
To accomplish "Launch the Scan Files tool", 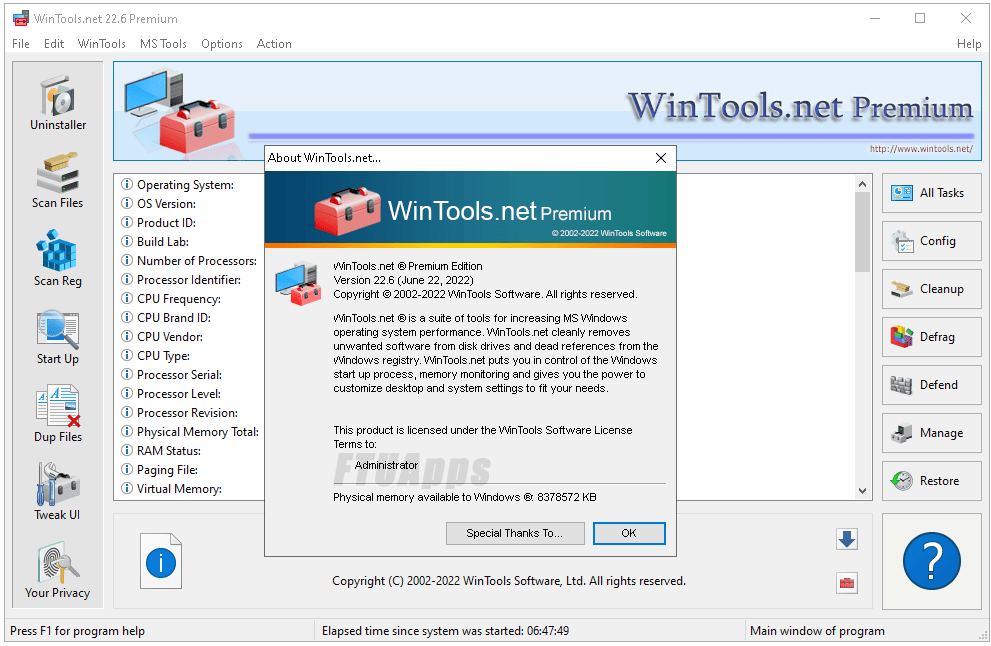I will [58, 181].
